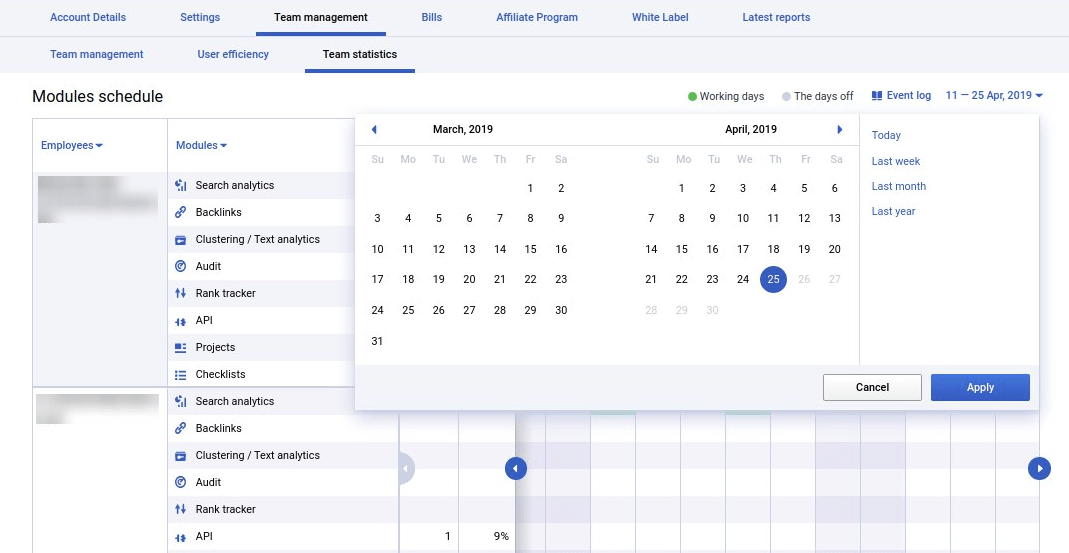This screenshot has width=1069, height=553.
Task: Click the Projects module icon
Action: click(181, 347)
